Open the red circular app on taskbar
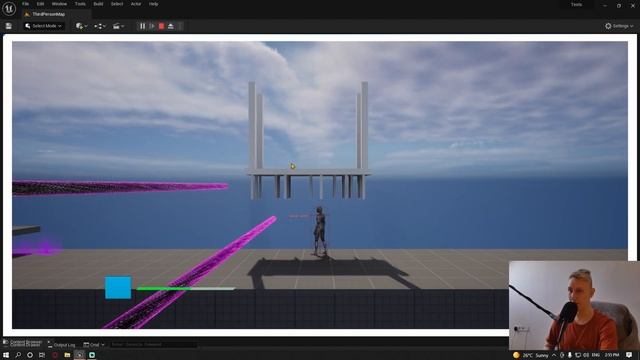This screenshot has height=360, width=640. pos(55,355)
